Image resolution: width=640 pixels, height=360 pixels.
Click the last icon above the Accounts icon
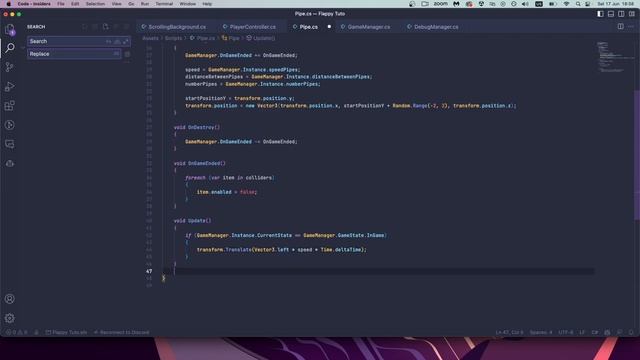click(x=10, y=163)
